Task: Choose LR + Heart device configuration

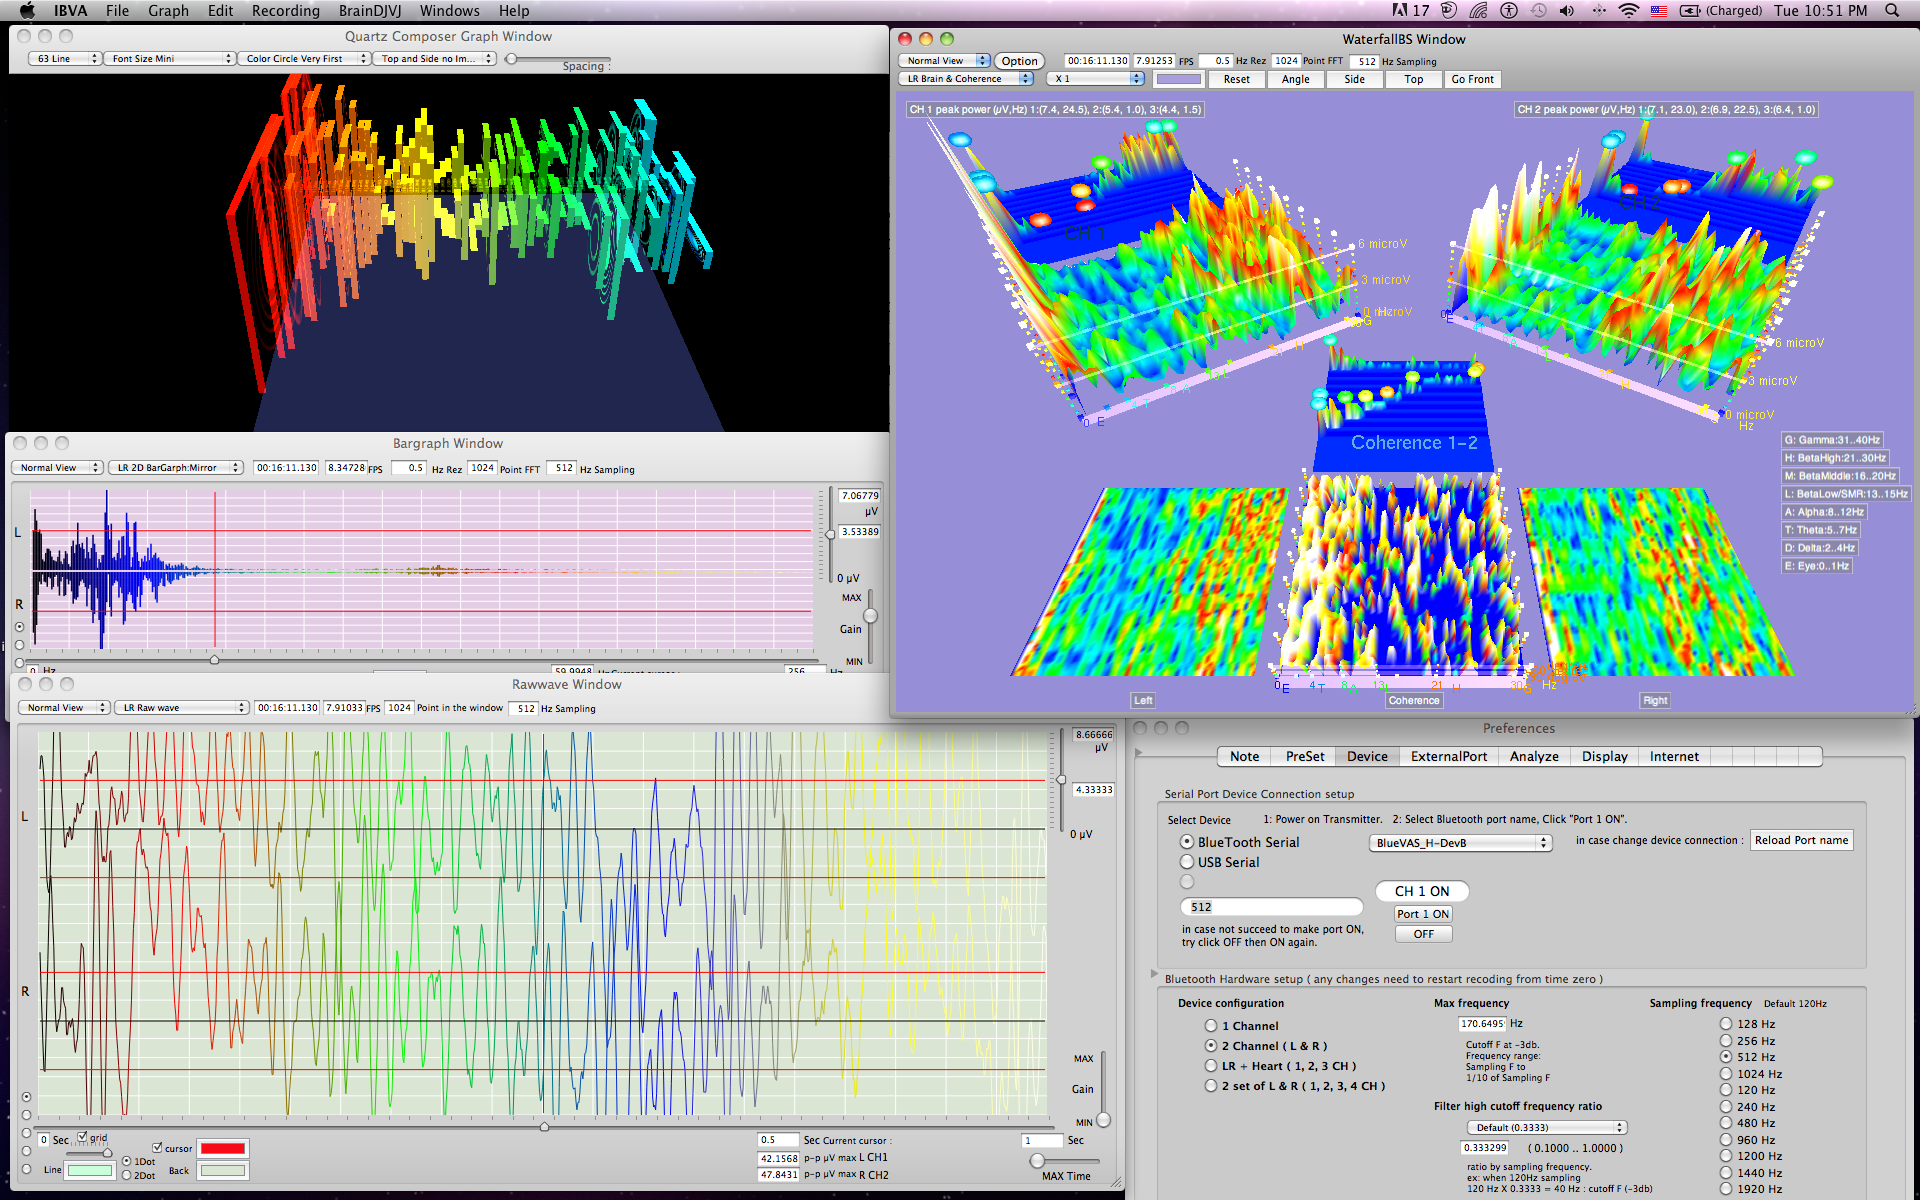Action: (1211, 1066)
